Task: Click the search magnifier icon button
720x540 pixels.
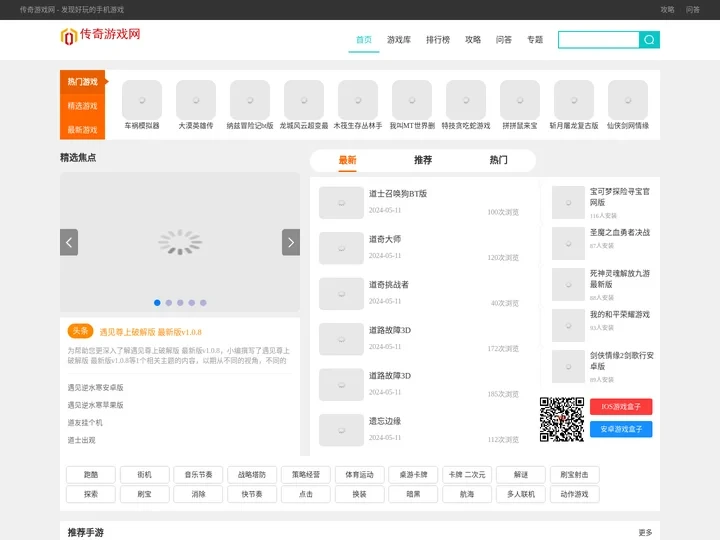Action: click(649, 39)
